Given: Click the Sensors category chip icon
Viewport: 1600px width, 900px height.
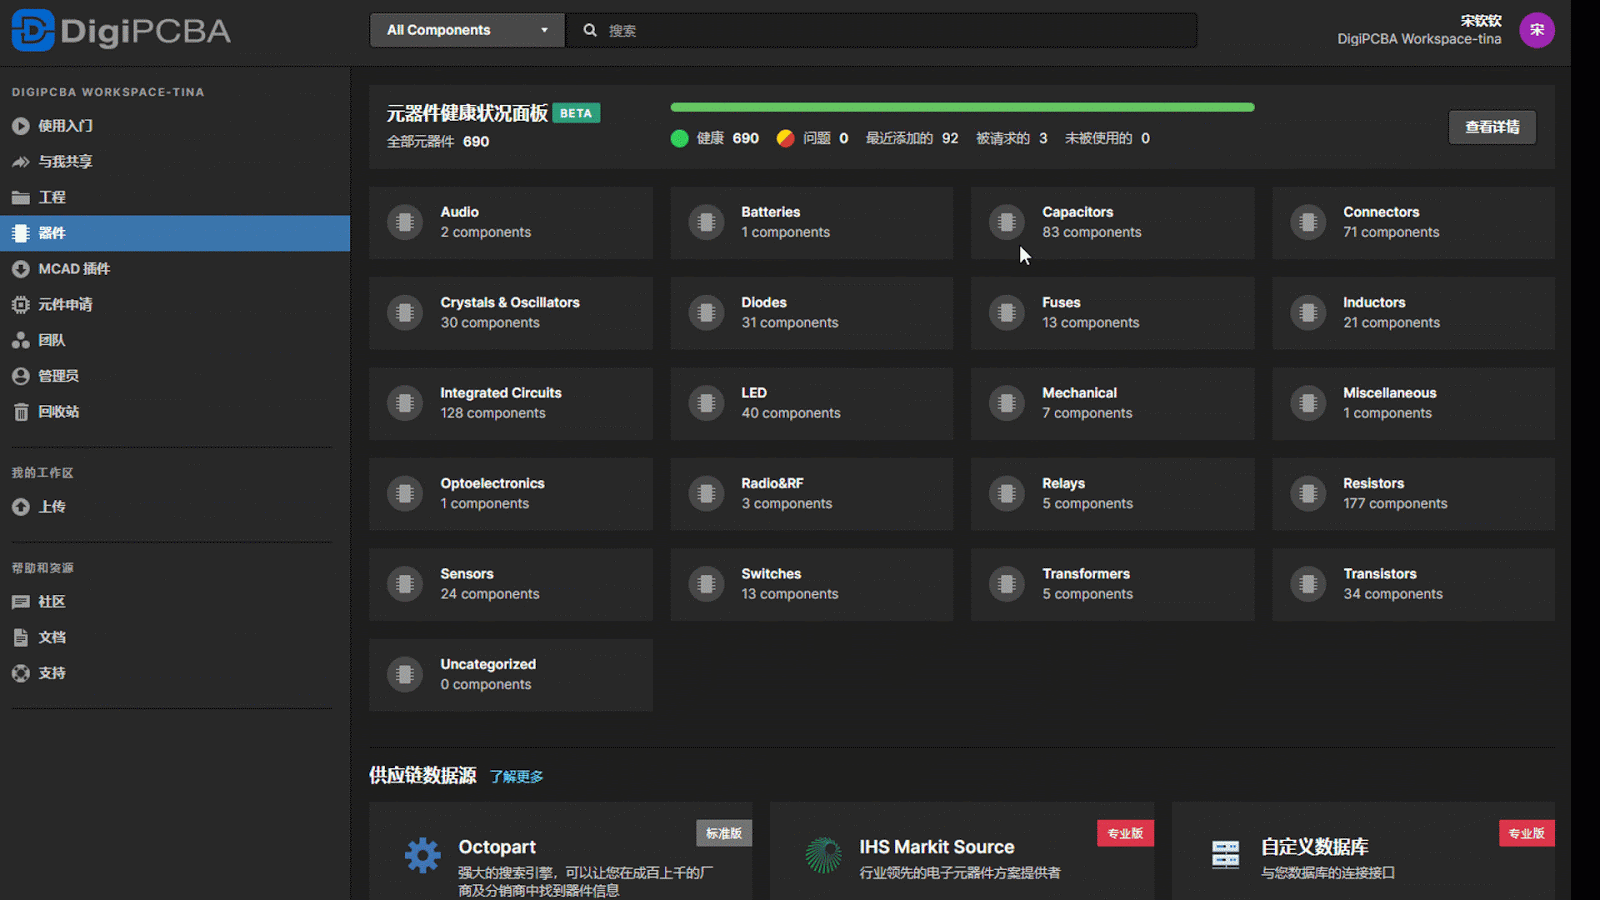Looking at the screenshot, I should coord(405,584).
